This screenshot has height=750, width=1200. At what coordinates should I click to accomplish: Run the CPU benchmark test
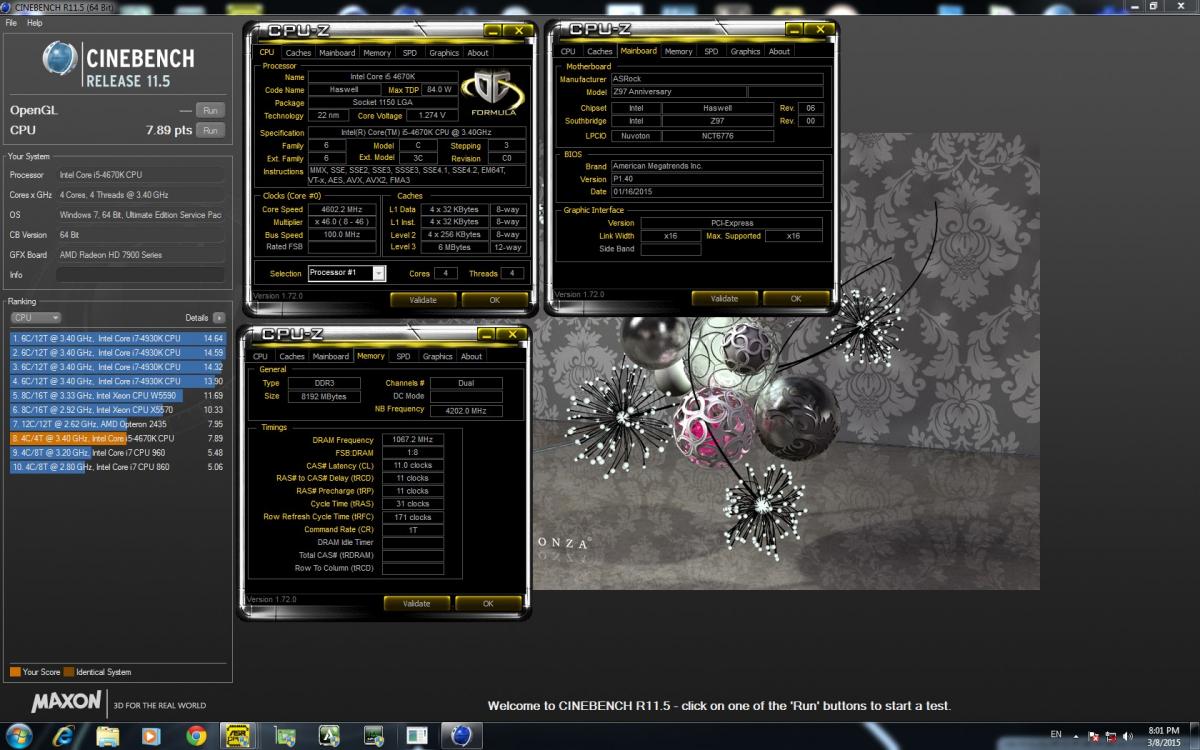coord(210,130)
